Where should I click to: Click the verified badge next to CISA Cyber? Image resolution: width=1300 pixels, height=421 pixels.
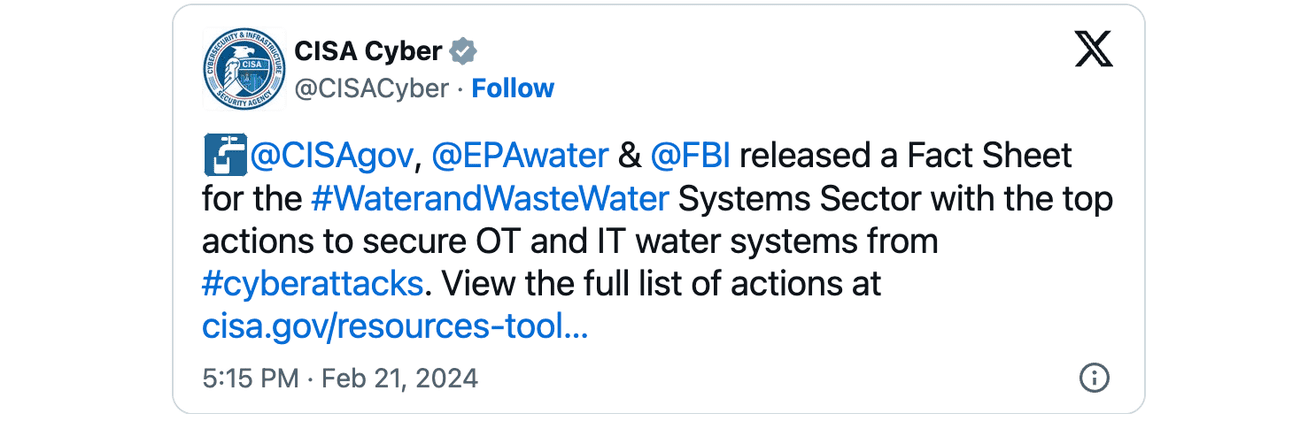click(462, 50)
